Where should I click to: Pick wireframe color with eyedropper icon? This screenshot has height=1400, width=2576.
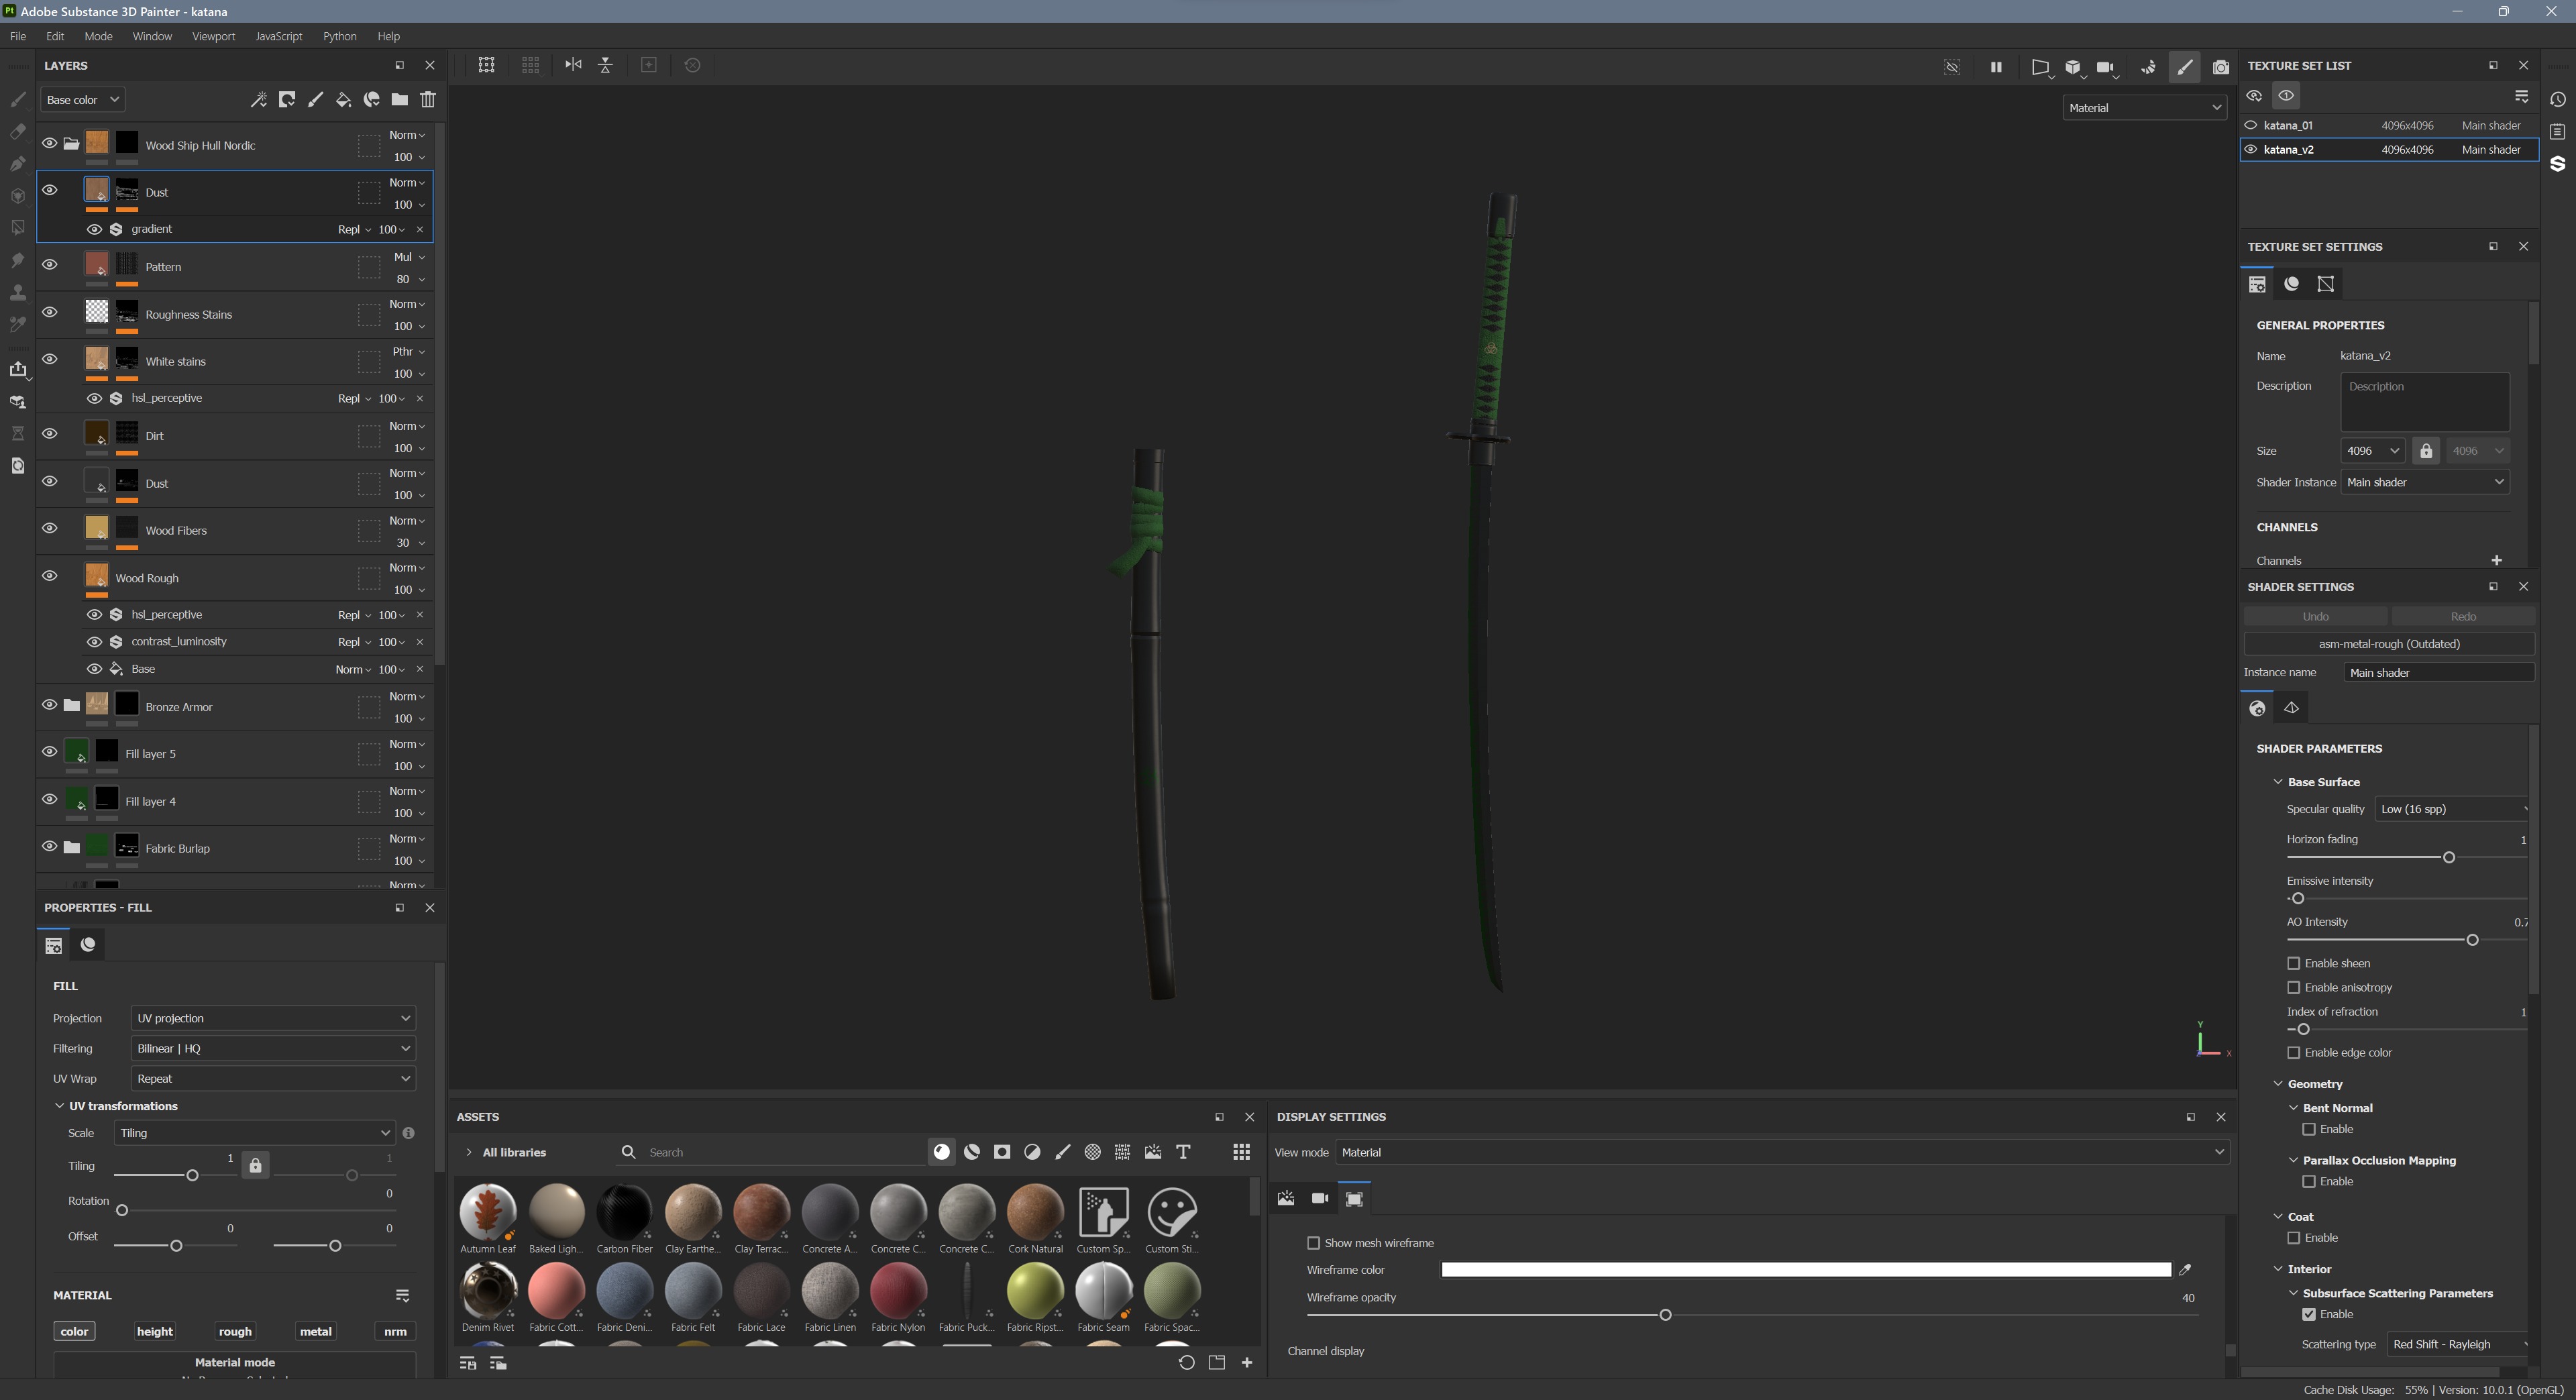pos(2185,1270)
